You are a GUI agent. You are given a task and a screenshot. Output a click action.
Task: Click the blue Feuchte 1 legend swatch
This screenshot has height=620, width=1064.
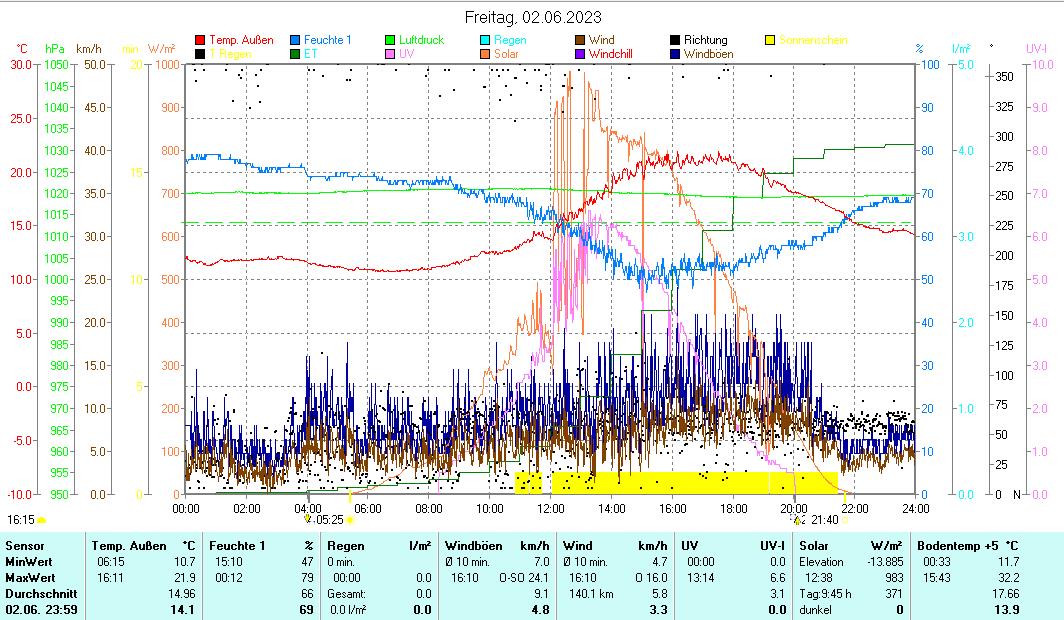295,40
